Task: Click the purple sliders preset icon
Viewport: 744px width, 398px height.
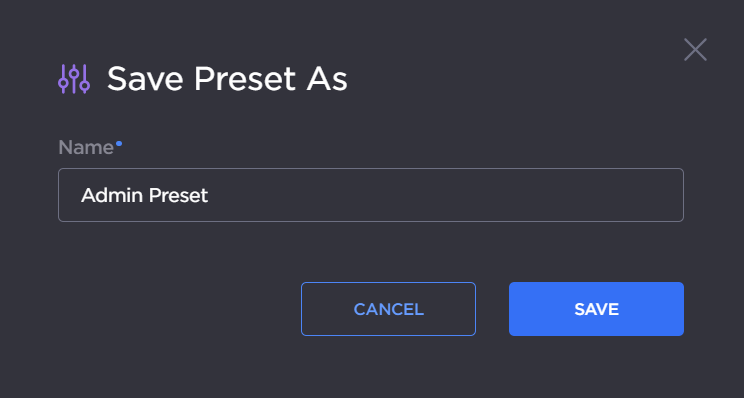Action: pyautogui.click(x=74, y=79)
